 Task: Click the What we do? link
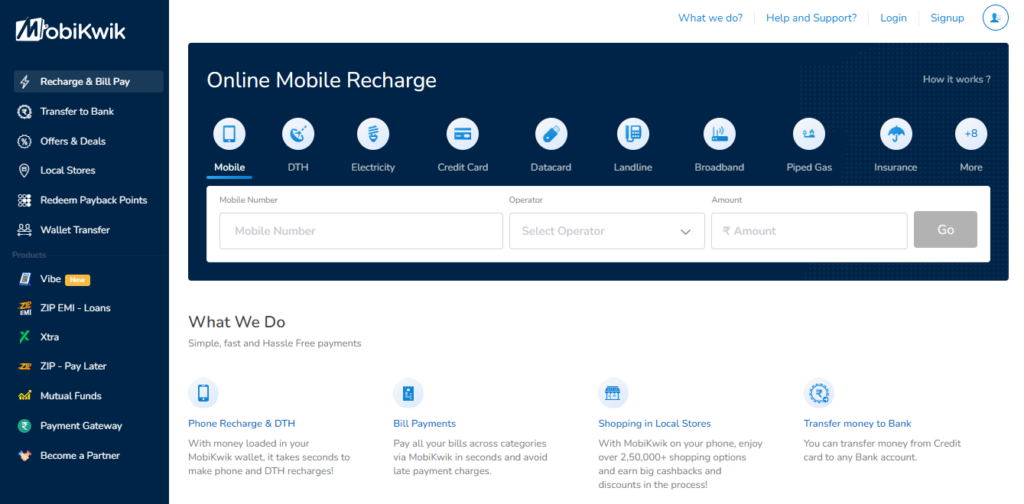click(x=710, y=18)
